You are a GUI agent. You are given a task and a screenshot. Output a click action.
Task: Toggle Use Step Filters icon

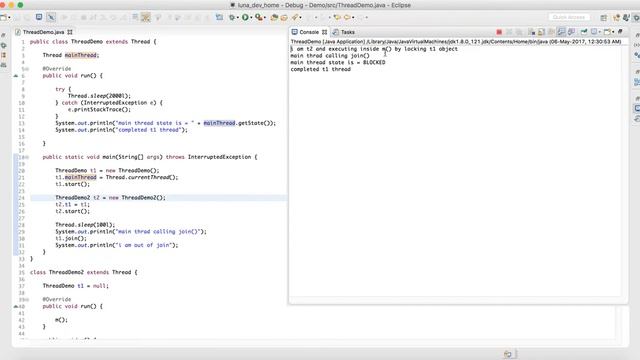point(145,17)
